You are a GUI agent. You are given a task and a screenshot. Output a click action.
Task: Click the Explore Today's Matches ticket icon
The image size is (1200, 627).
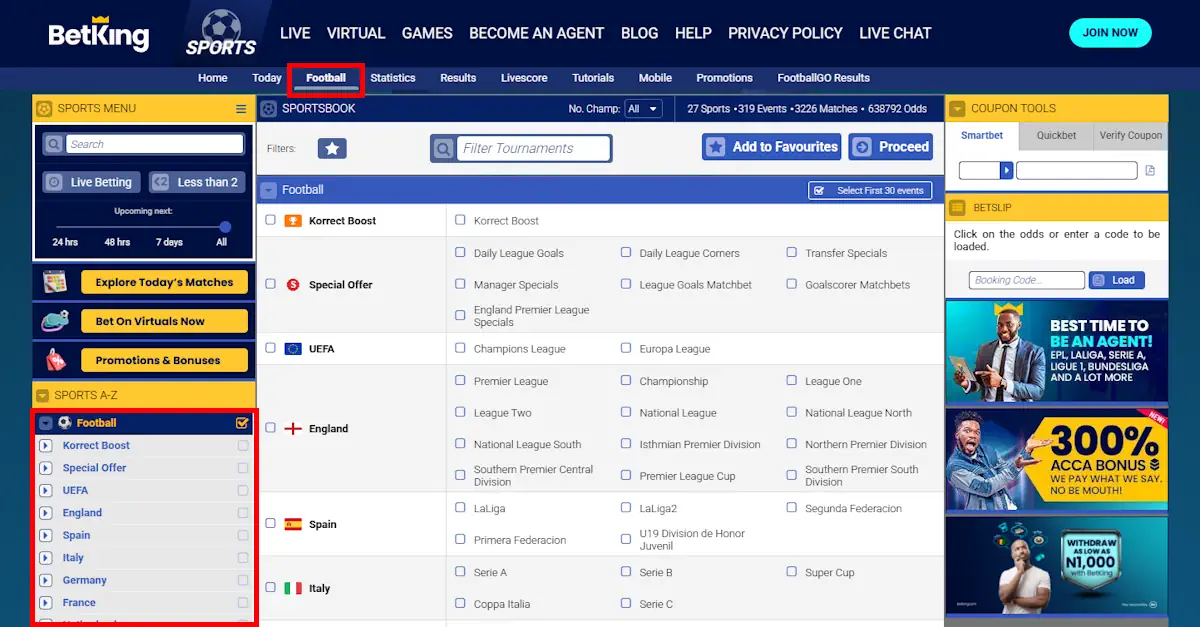[58, 282]
